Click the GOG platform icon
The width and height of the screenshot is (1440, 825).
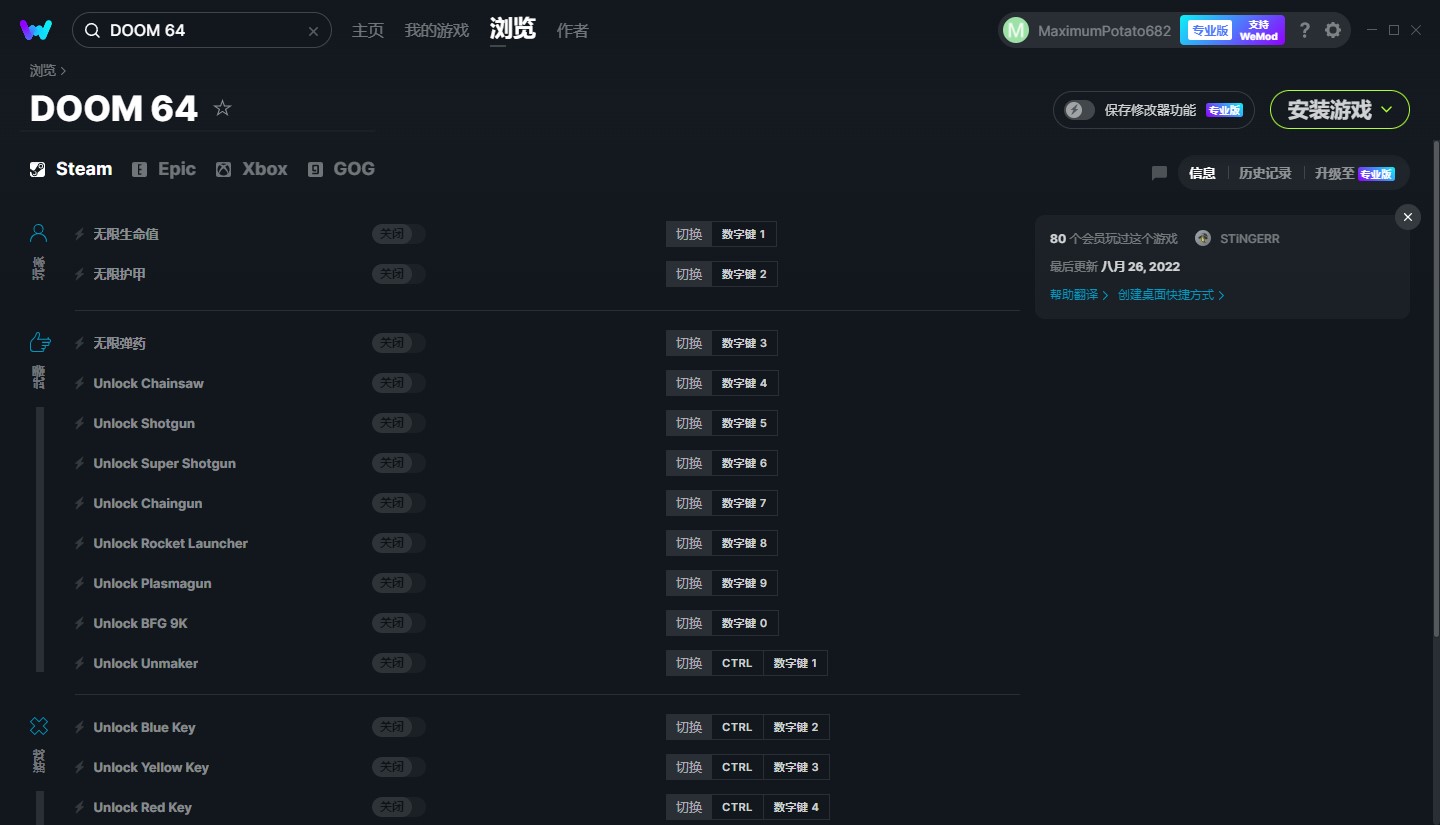coord(315,169)
